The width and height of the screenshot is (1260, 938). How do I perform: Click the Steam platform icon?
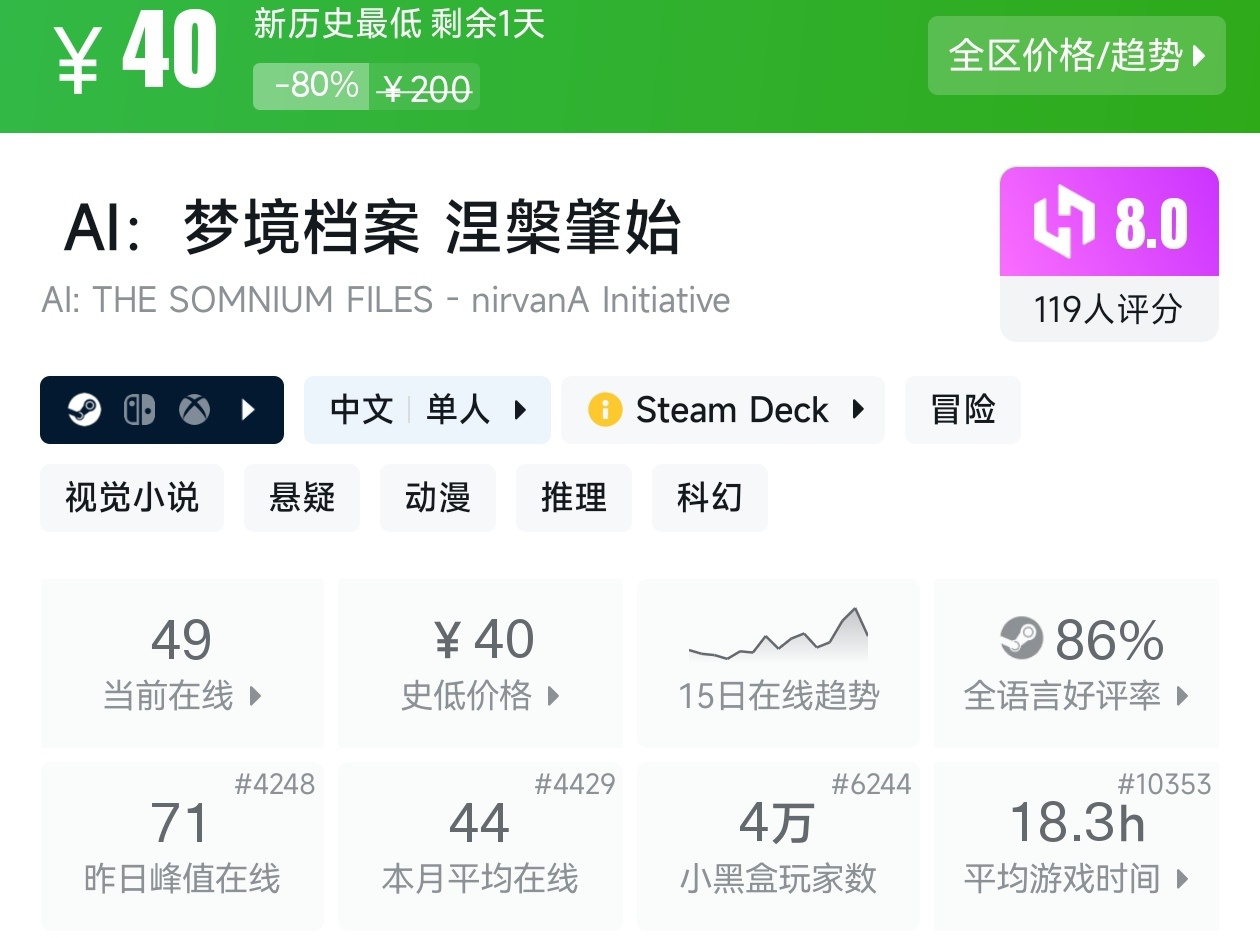click(x=85, y=410)
